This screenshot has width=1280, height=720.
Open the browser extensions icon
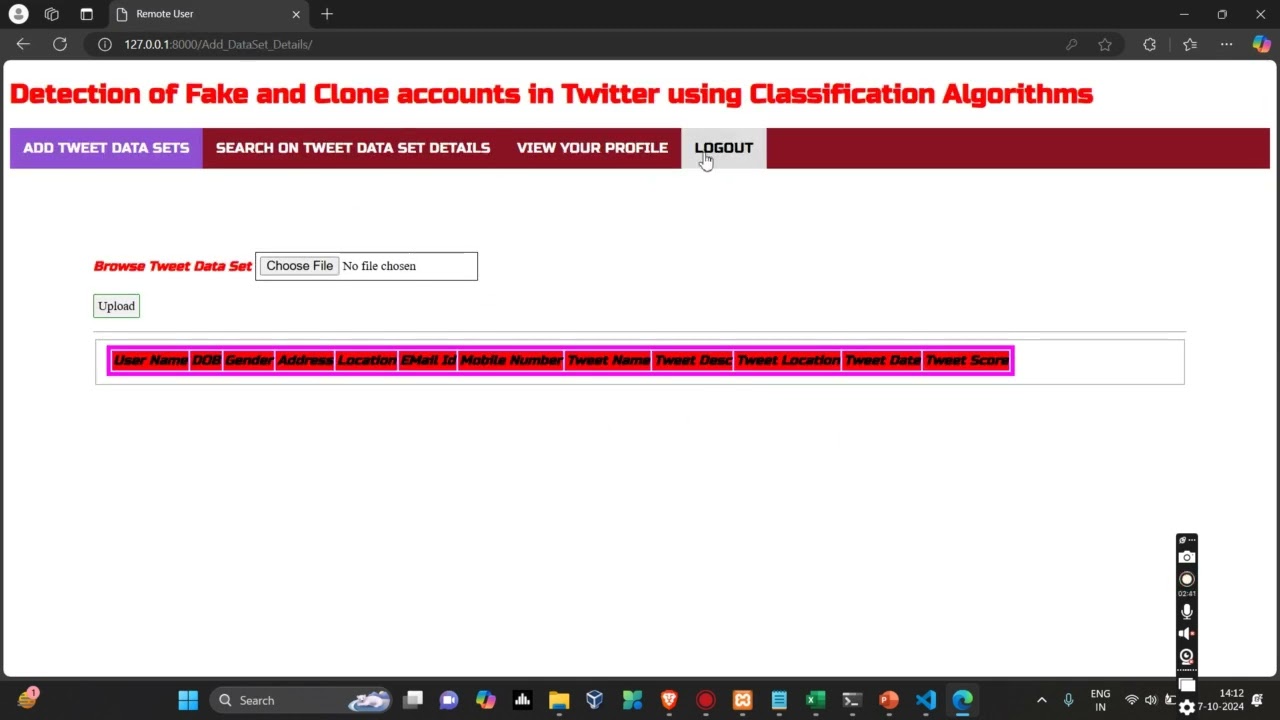pyautogui.click(x=1149, y=44)
